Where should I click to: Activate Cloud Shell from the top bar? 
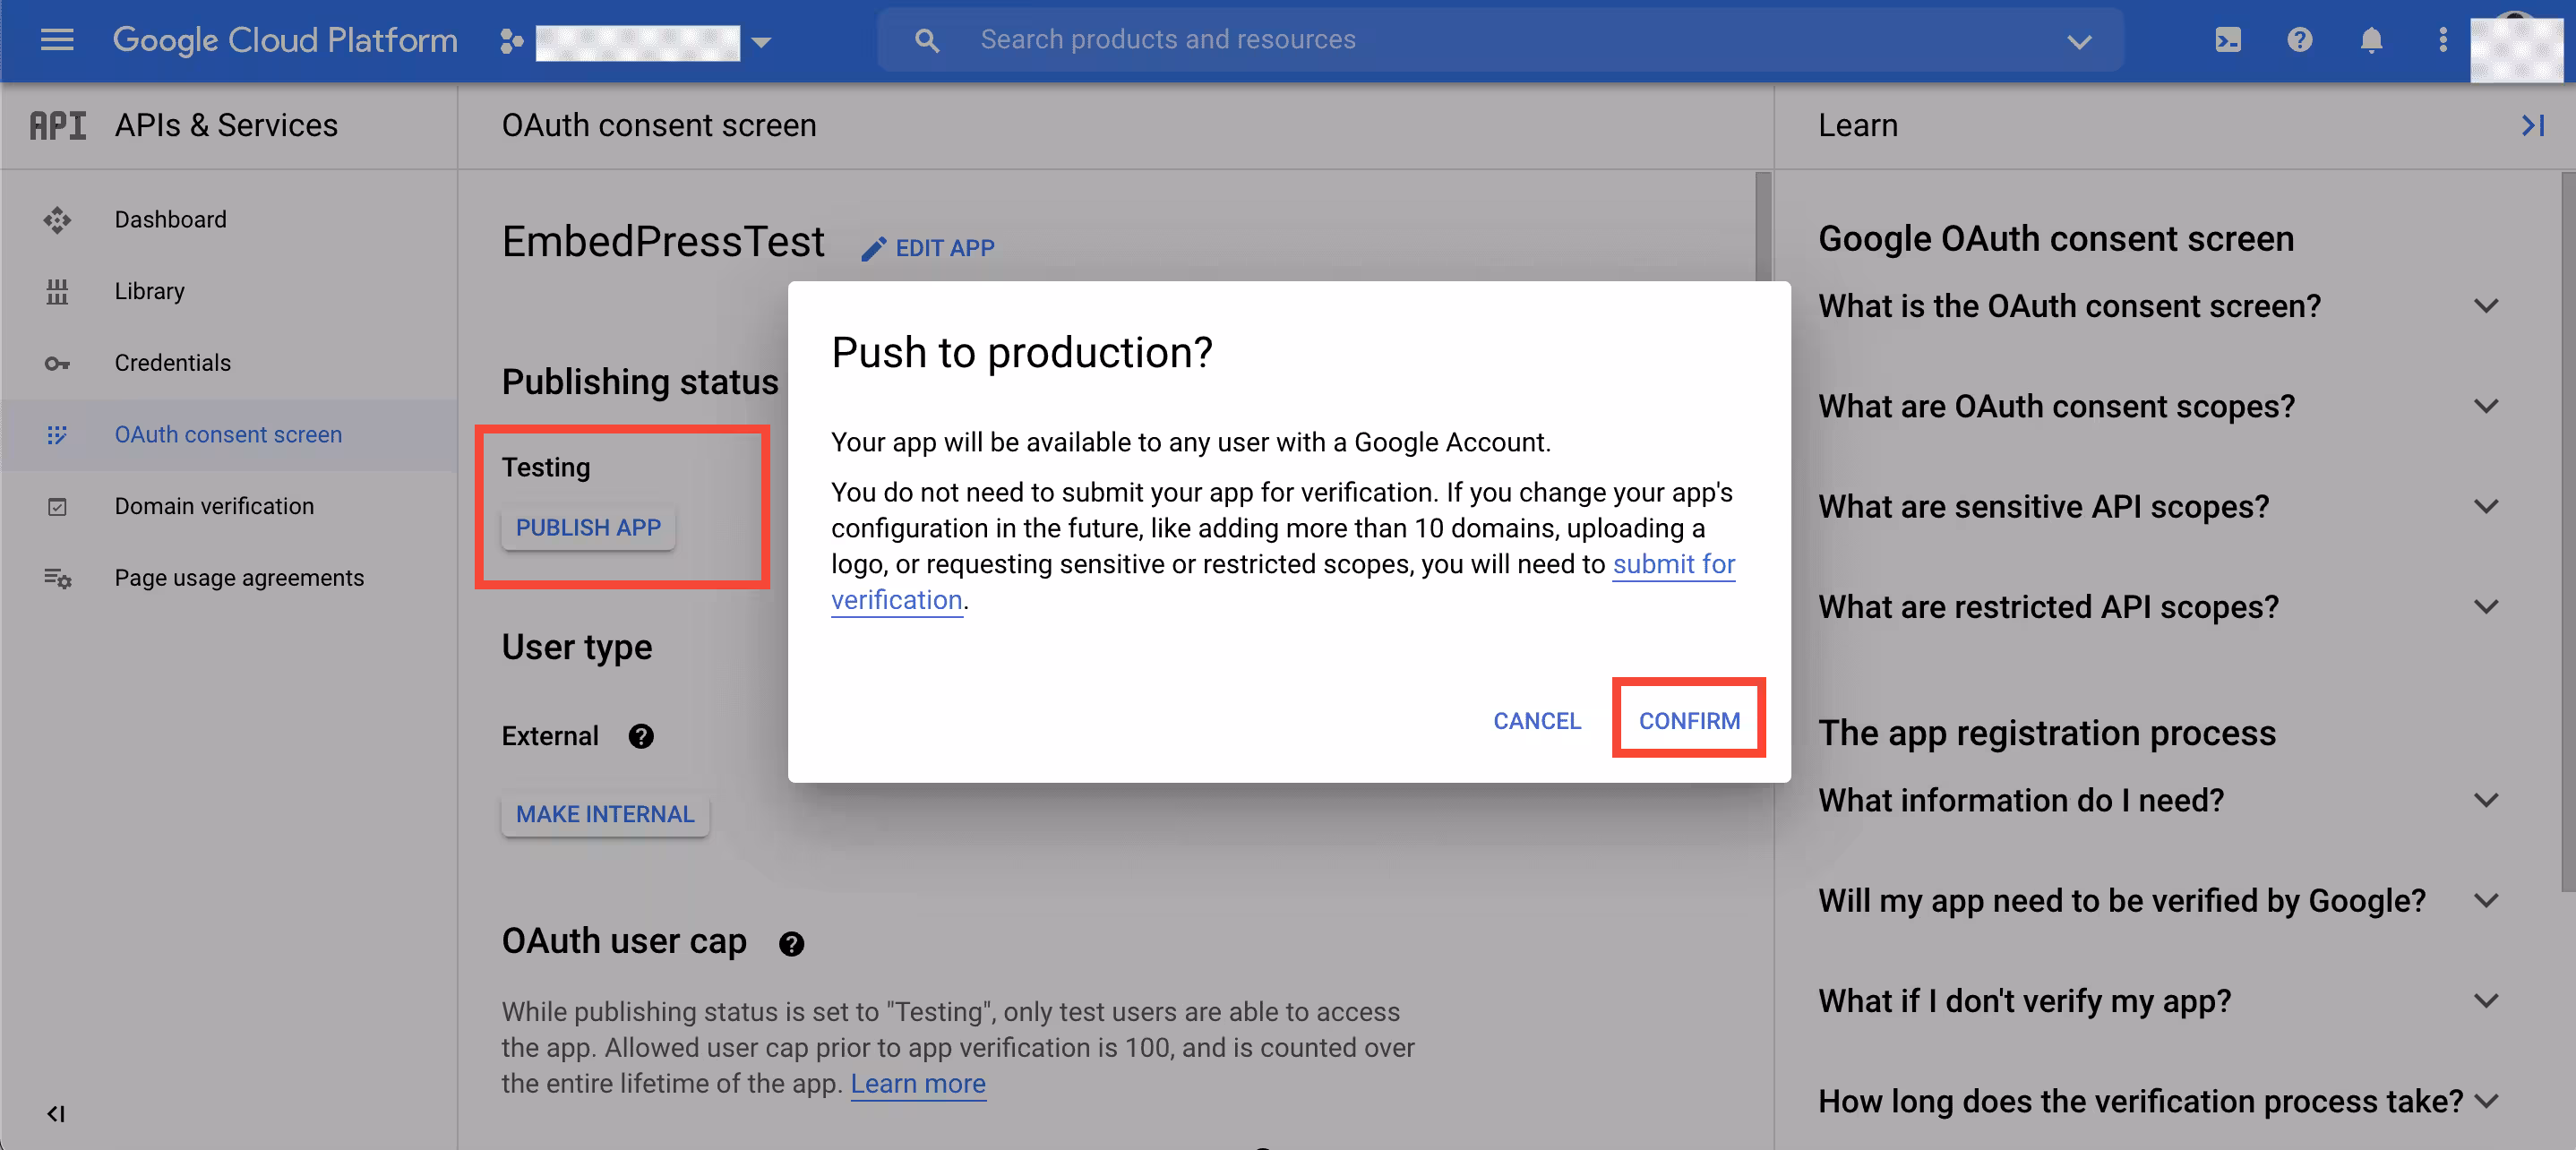pyautogui.click(x=2228, y=40)
